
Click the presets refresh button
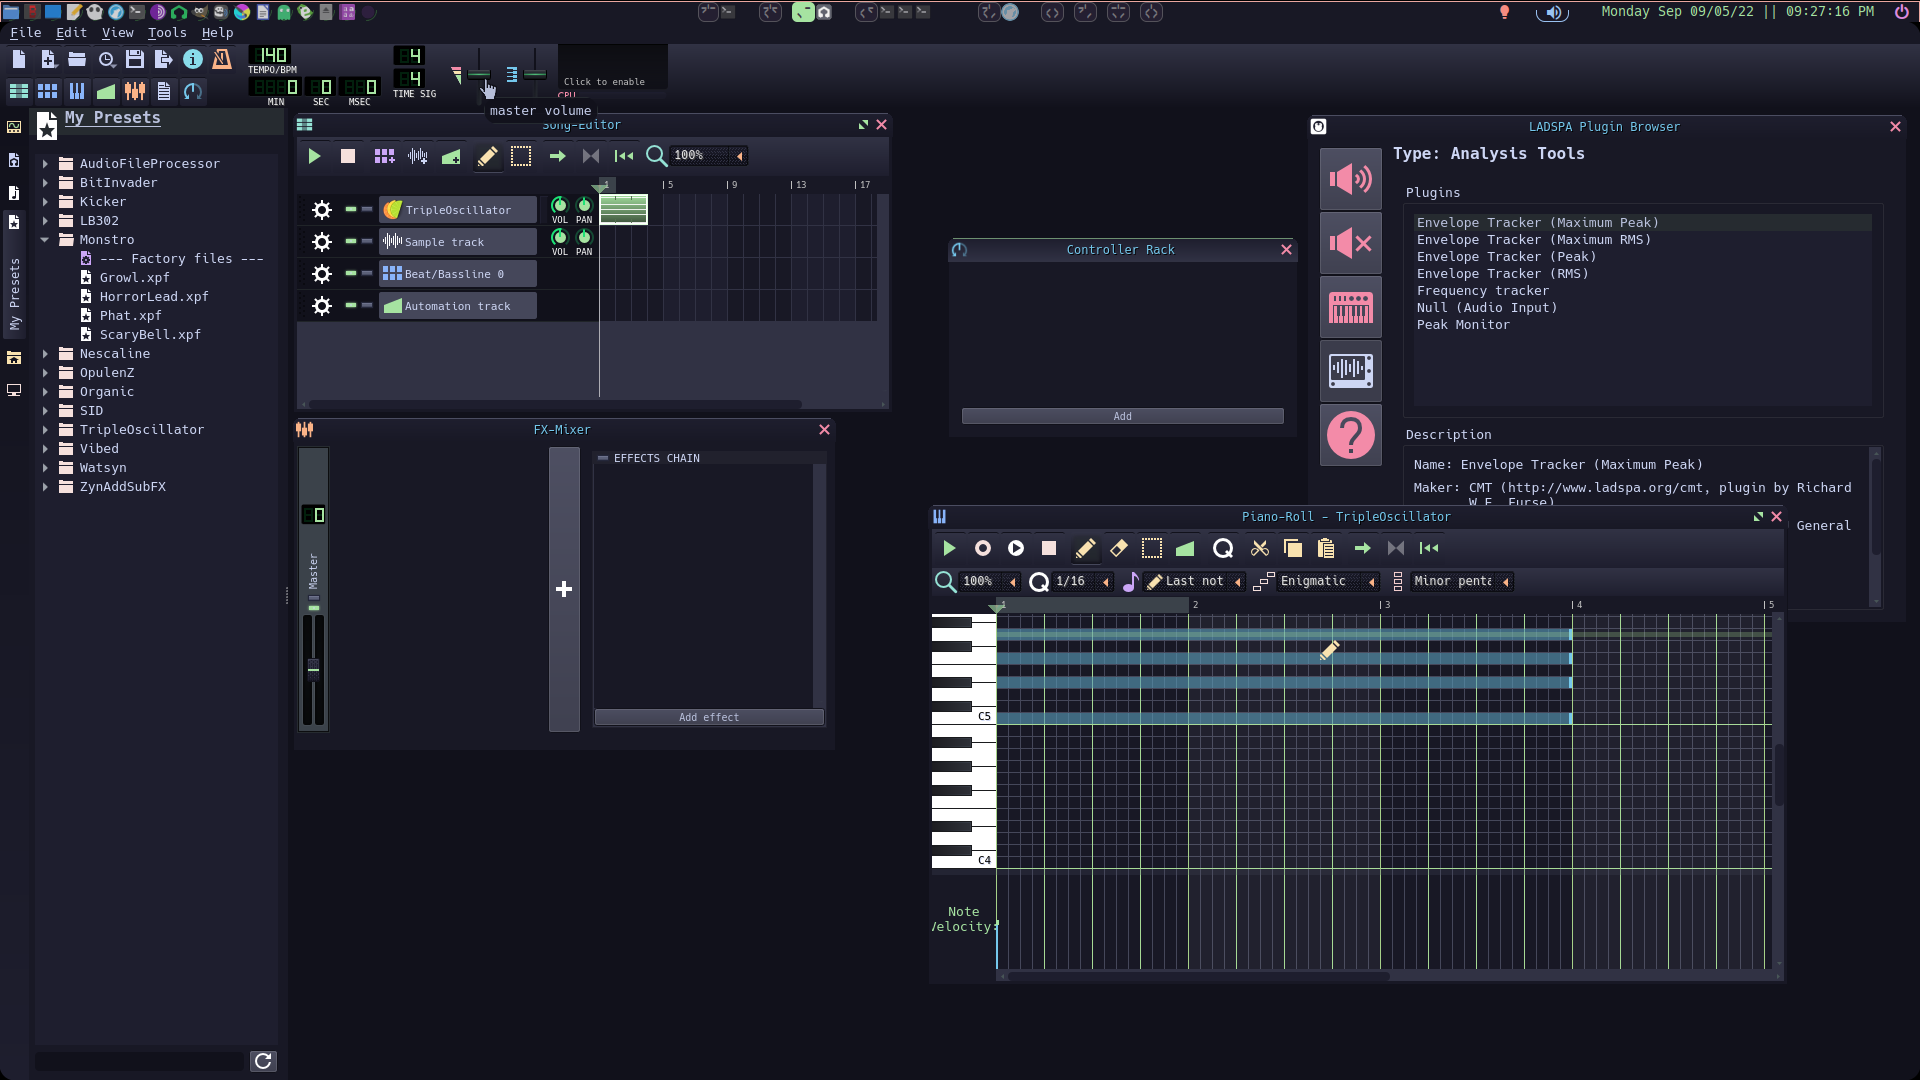(263, 1061)
